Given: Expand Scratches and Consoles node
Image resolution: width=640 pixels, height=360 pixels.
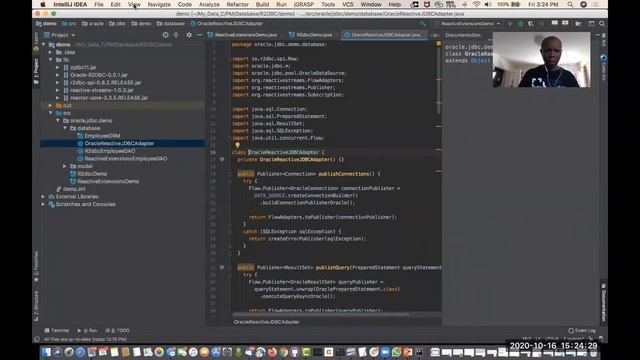Looking at the screenshot, I should click(x=43, y=204).
